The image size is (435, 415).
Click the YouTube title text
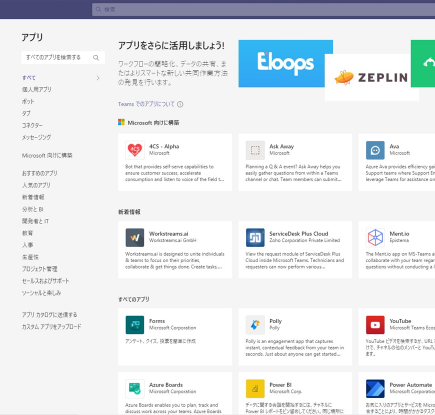click(400, 321)
